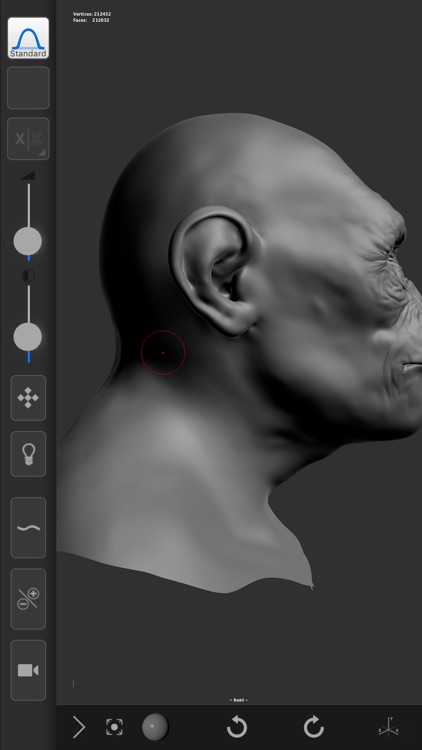Click the brush size slider handle
This screenshot has width=422, height=750.
point(28,242)
